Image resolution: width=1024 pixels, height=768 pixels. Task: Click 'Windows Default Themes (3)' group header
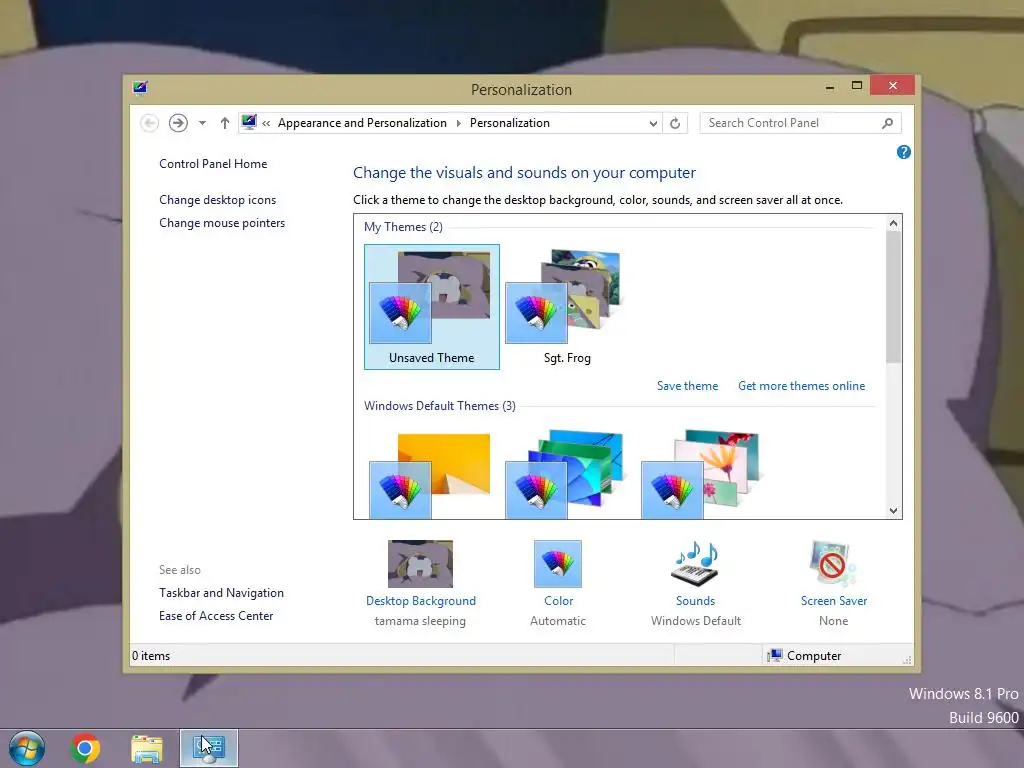440,406
